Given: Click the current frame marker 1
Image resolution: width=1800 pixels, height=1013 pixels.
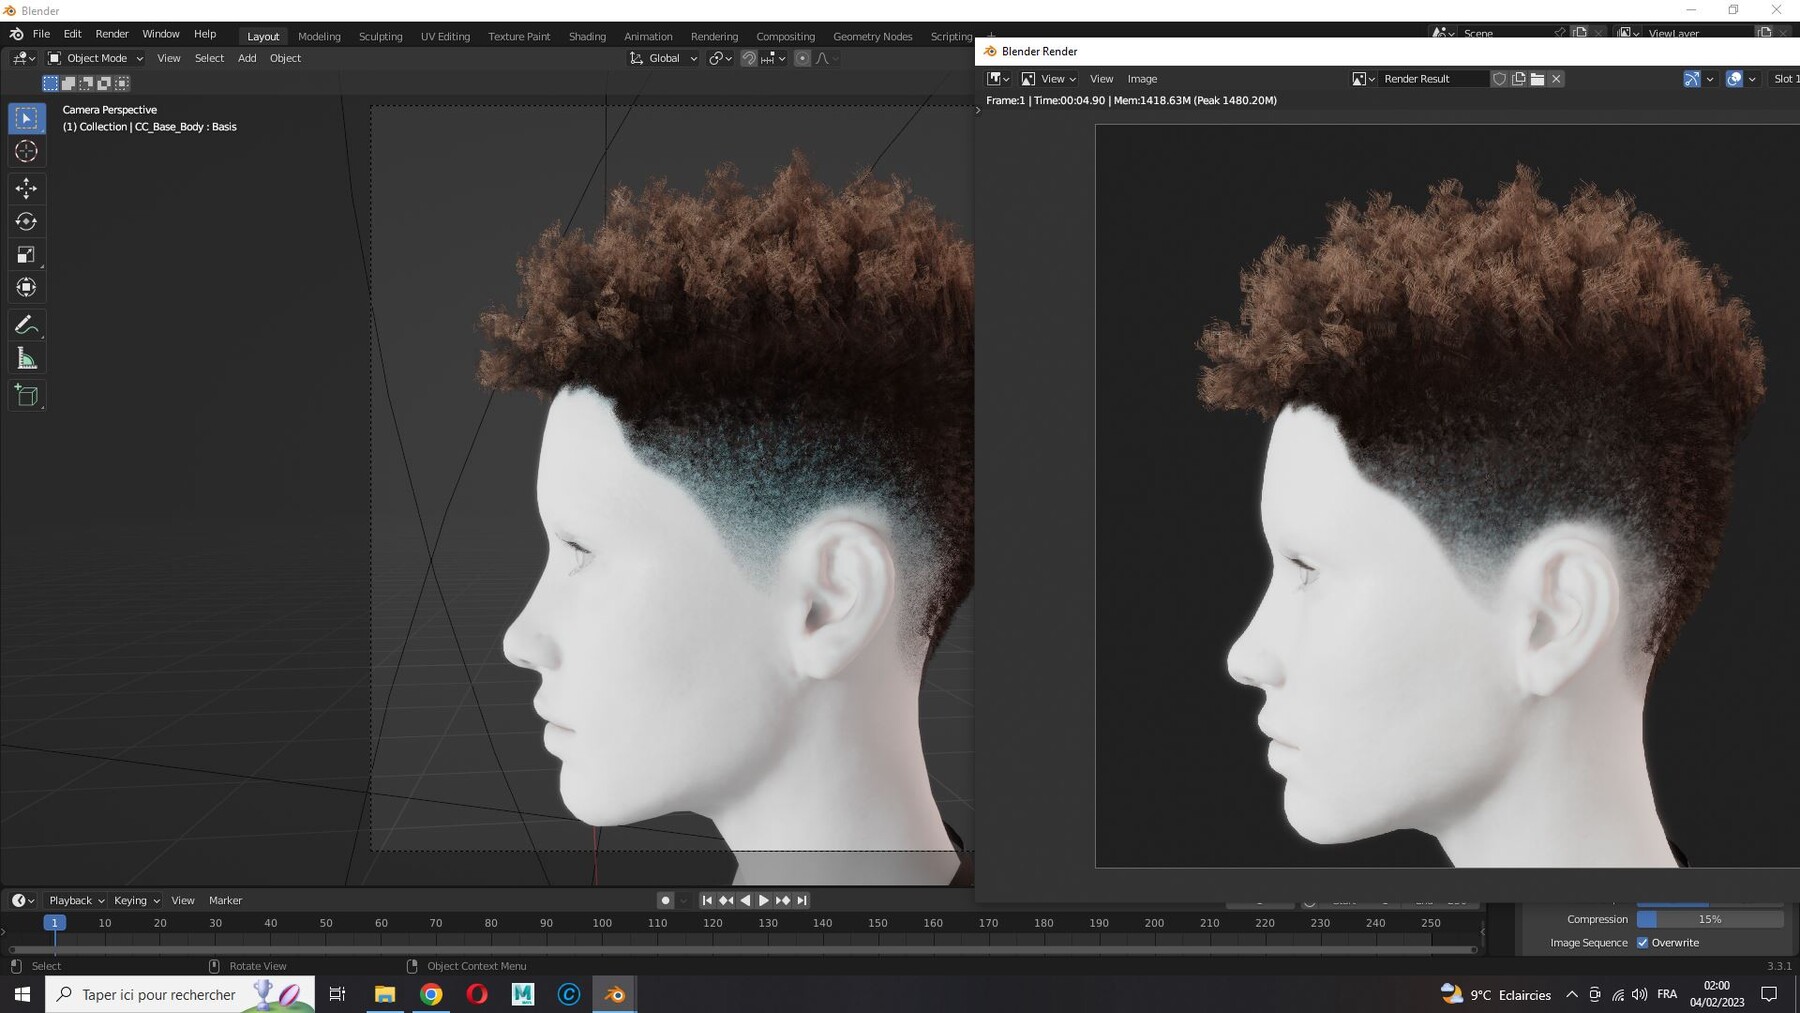Looking at the screenshot, I should [55, 923].
